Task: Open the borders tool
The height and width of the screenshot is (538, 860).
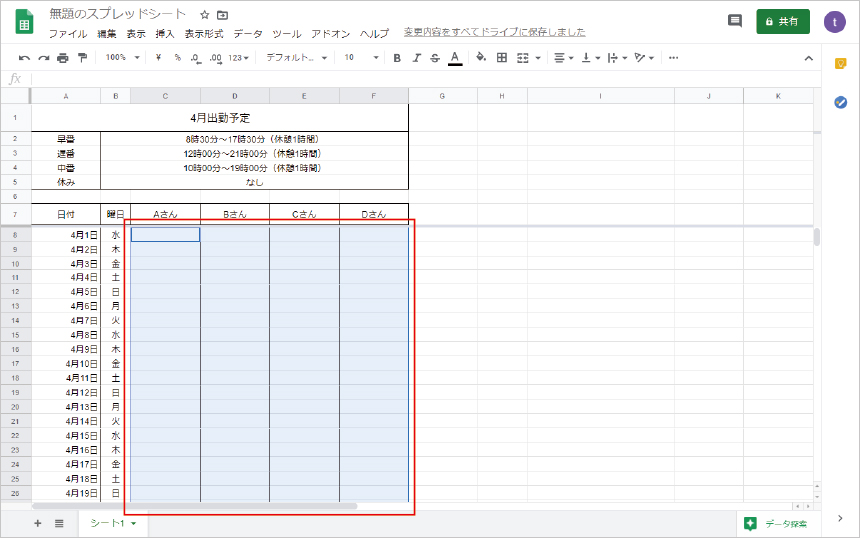Action: [x=501, y=58]
